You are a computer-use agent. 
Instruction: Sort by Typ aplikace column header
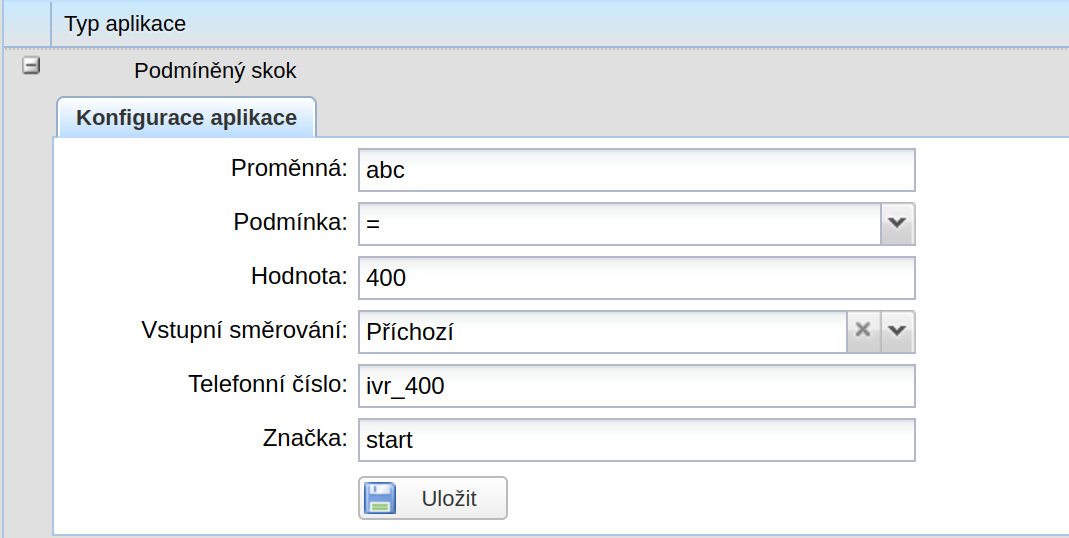pos(125,24)
